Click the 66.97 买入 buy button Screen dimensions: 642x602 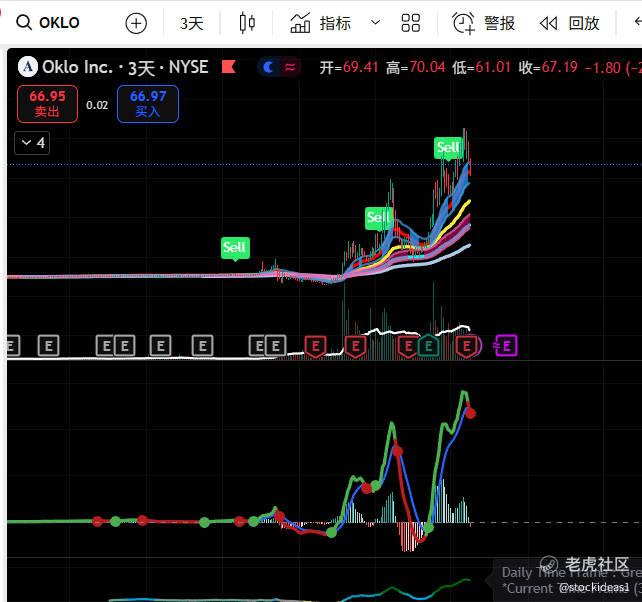point(148,104)
